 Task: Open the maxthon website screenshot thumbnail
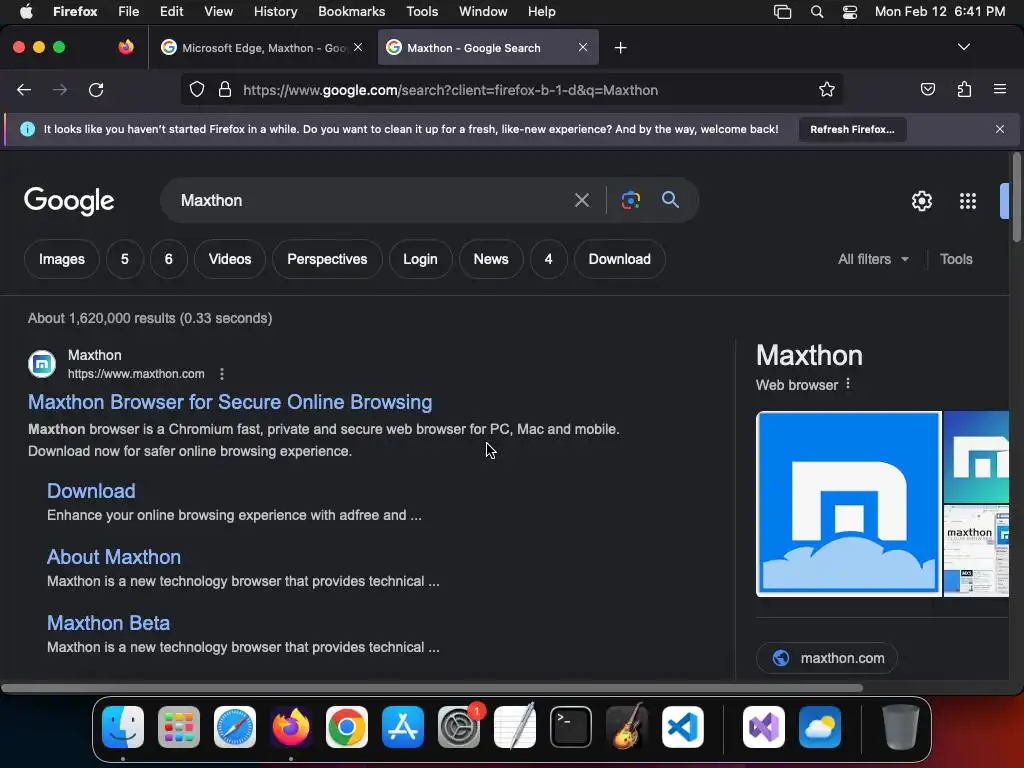pos(976,551)
